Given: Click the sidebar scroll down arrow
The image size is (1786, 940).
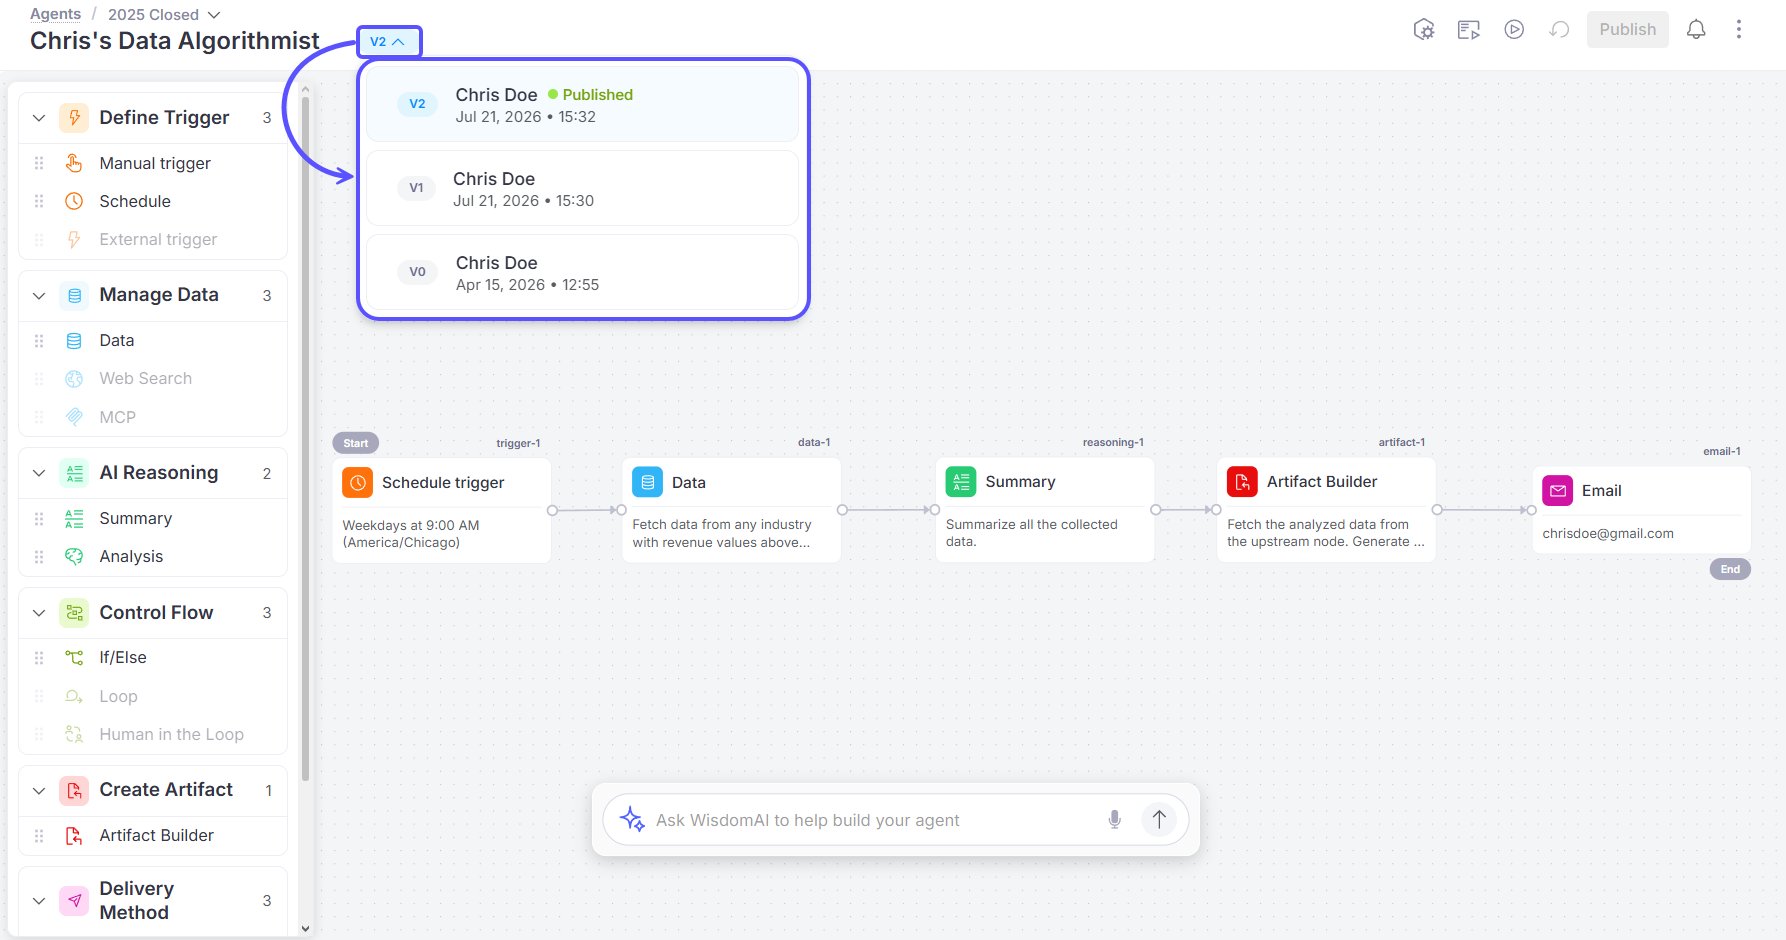Looking at the screenshot, I should click(x=305, y=928).
